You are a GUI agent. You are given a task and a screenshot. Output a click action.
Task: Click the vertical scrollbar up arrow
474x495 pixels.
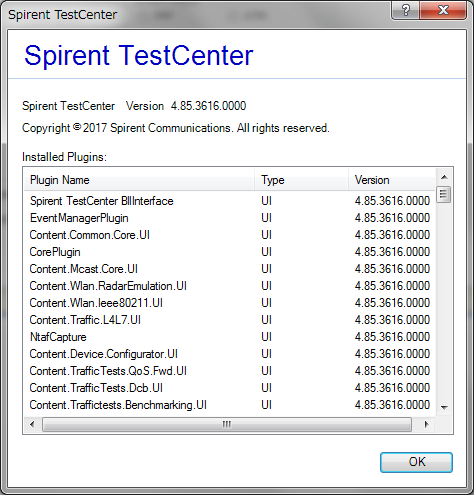[444, 177]
